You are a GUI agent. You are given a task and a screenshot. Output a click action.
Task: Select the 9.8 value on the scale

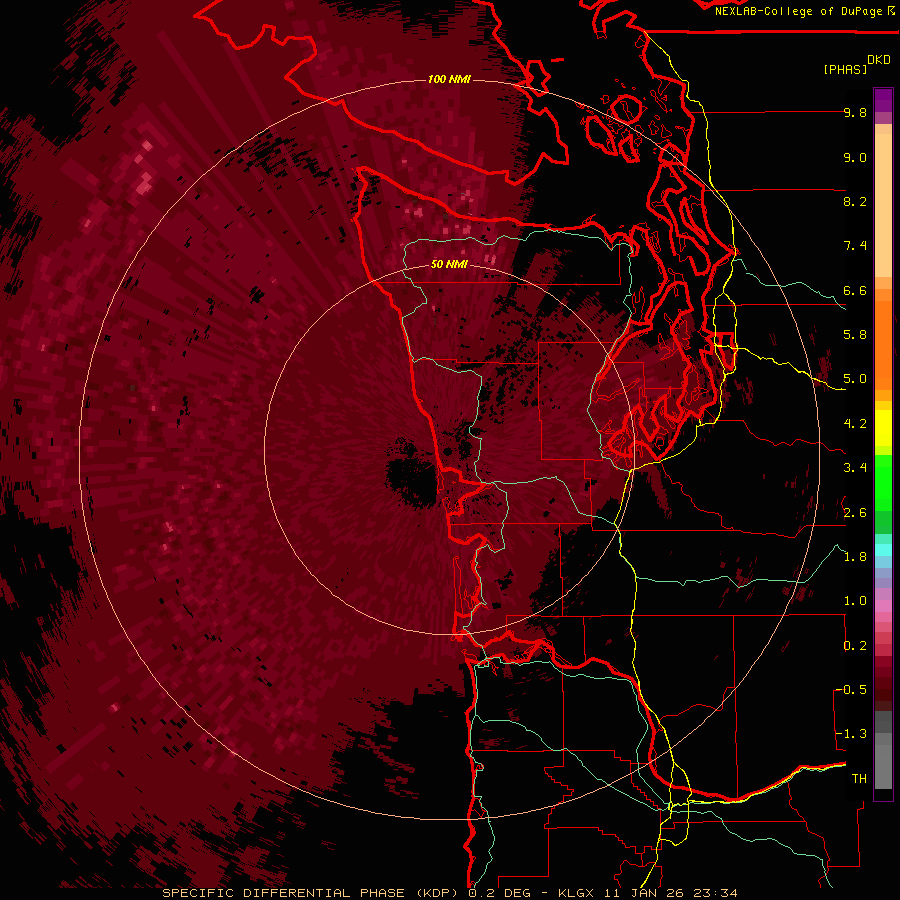coord(855,112)
